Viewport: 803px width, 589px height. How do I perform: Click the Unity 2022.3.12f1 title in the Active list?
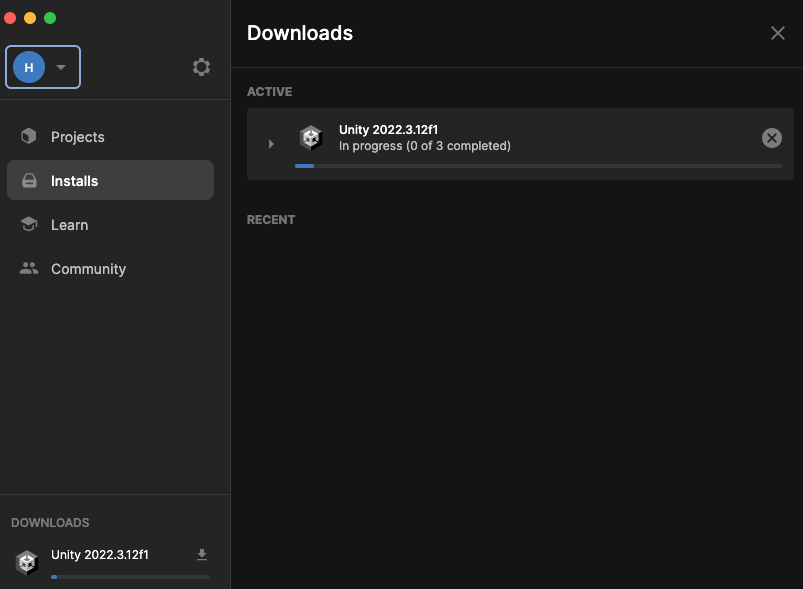tap(388, 130)
